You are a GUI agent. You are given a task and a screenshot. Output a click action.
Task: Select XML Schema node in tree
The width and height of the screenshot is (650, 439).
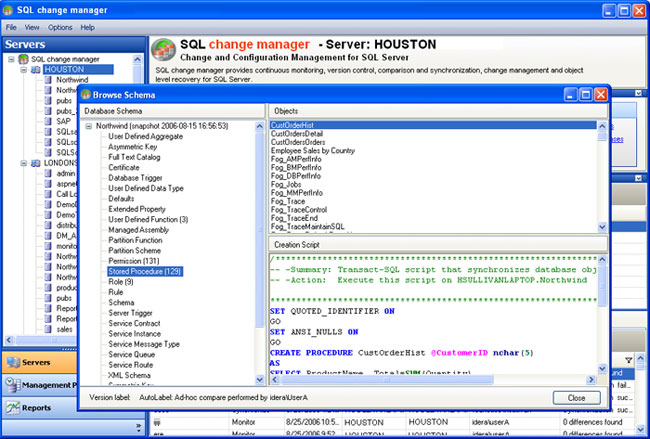tap(129, 375)
